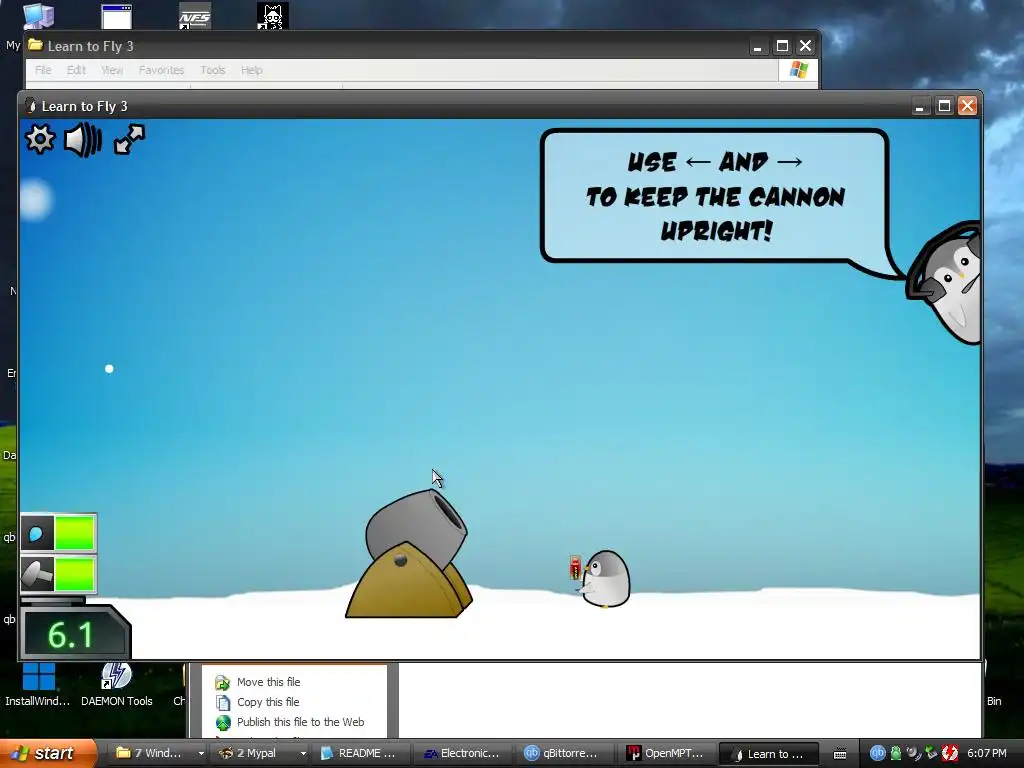The width and height of the screenshot is (1024, 768).
Task: Expand the '2 Mypal' taskbar group arrow
Action: (x=303, y=754)
